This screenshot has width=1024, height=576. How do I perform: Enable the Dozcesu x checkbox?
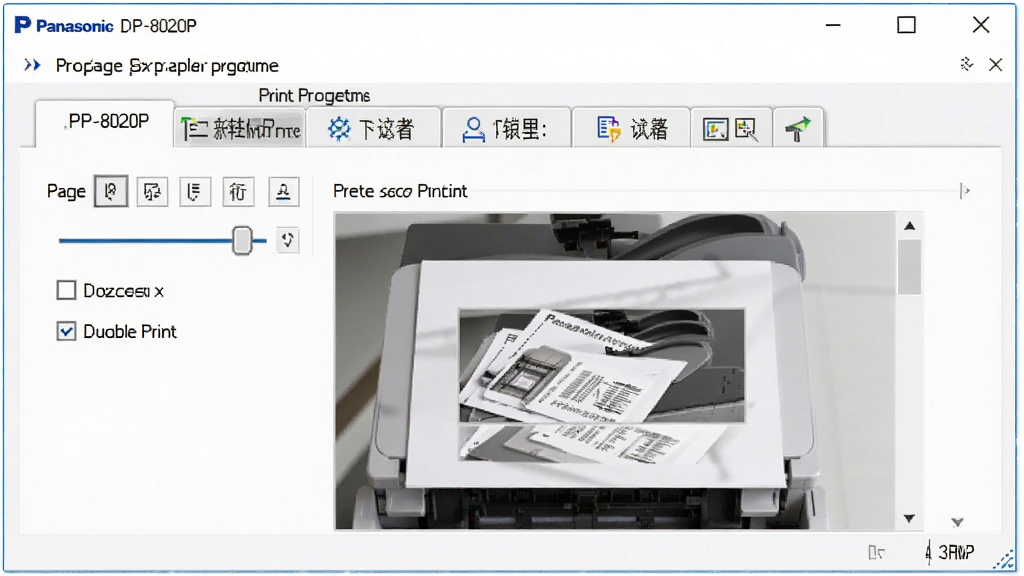67,290
